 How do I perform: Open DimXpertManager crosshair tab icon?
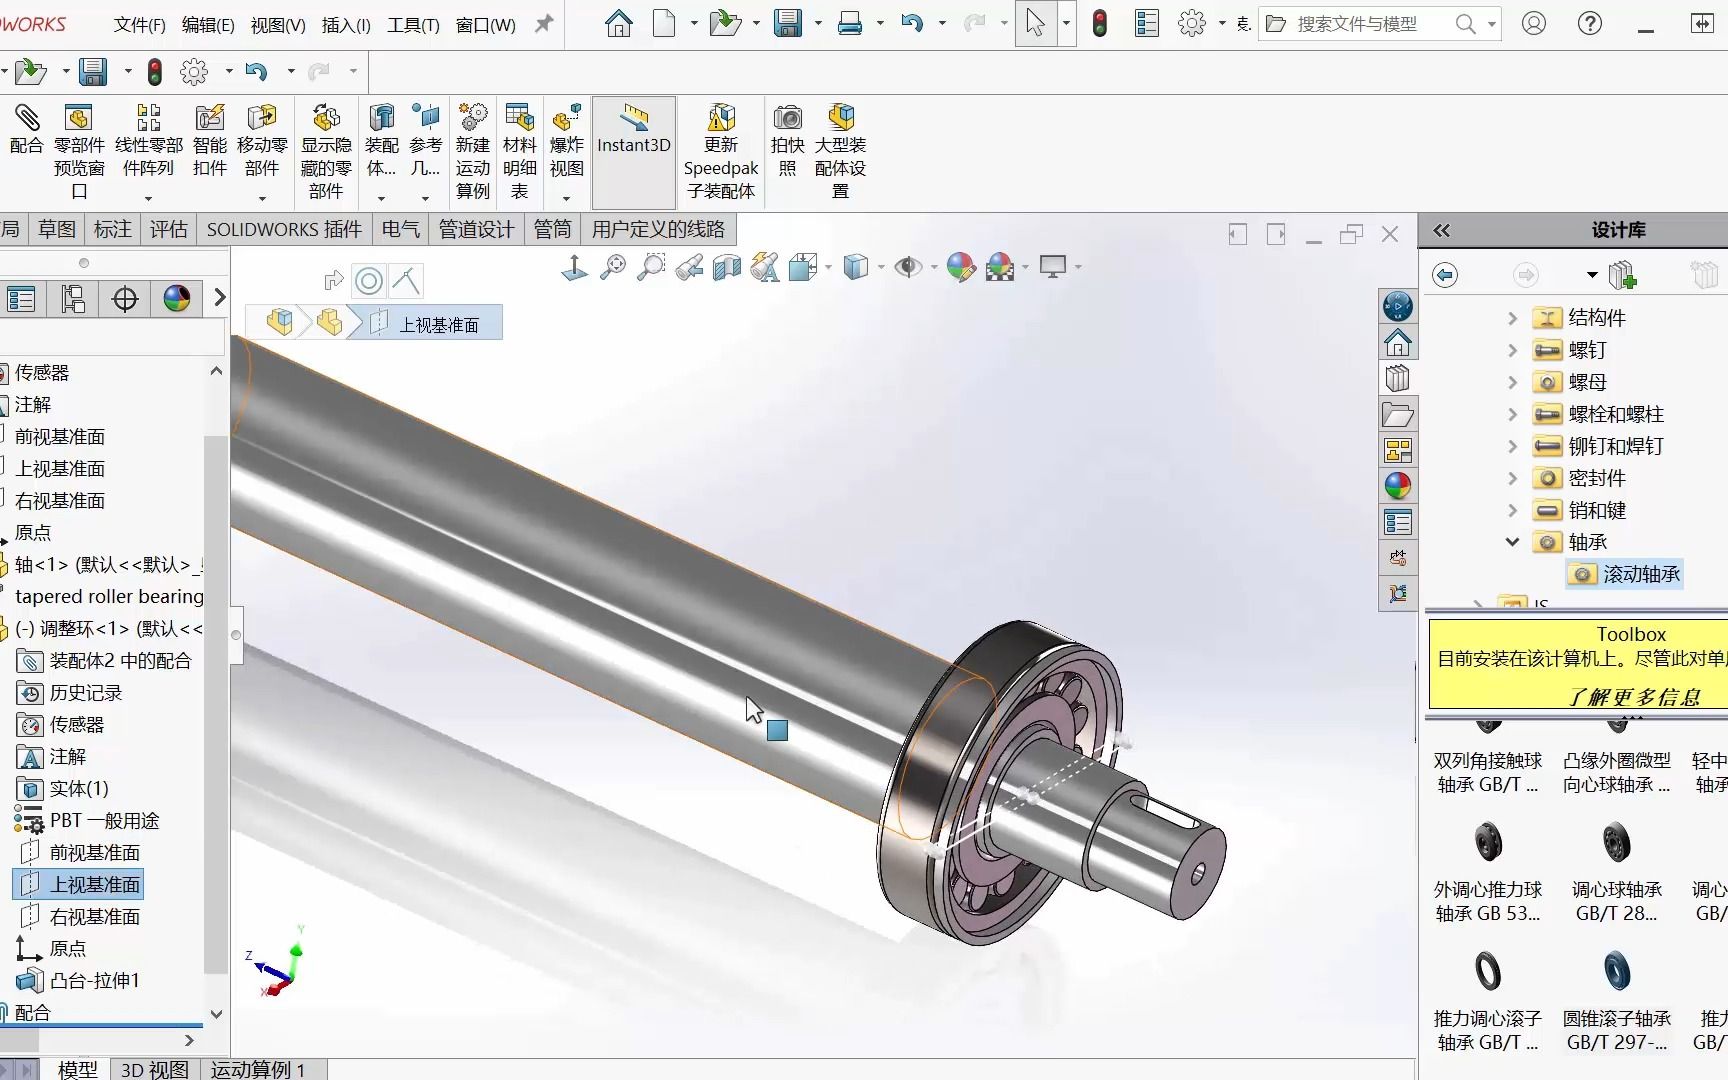click(125, 299)
